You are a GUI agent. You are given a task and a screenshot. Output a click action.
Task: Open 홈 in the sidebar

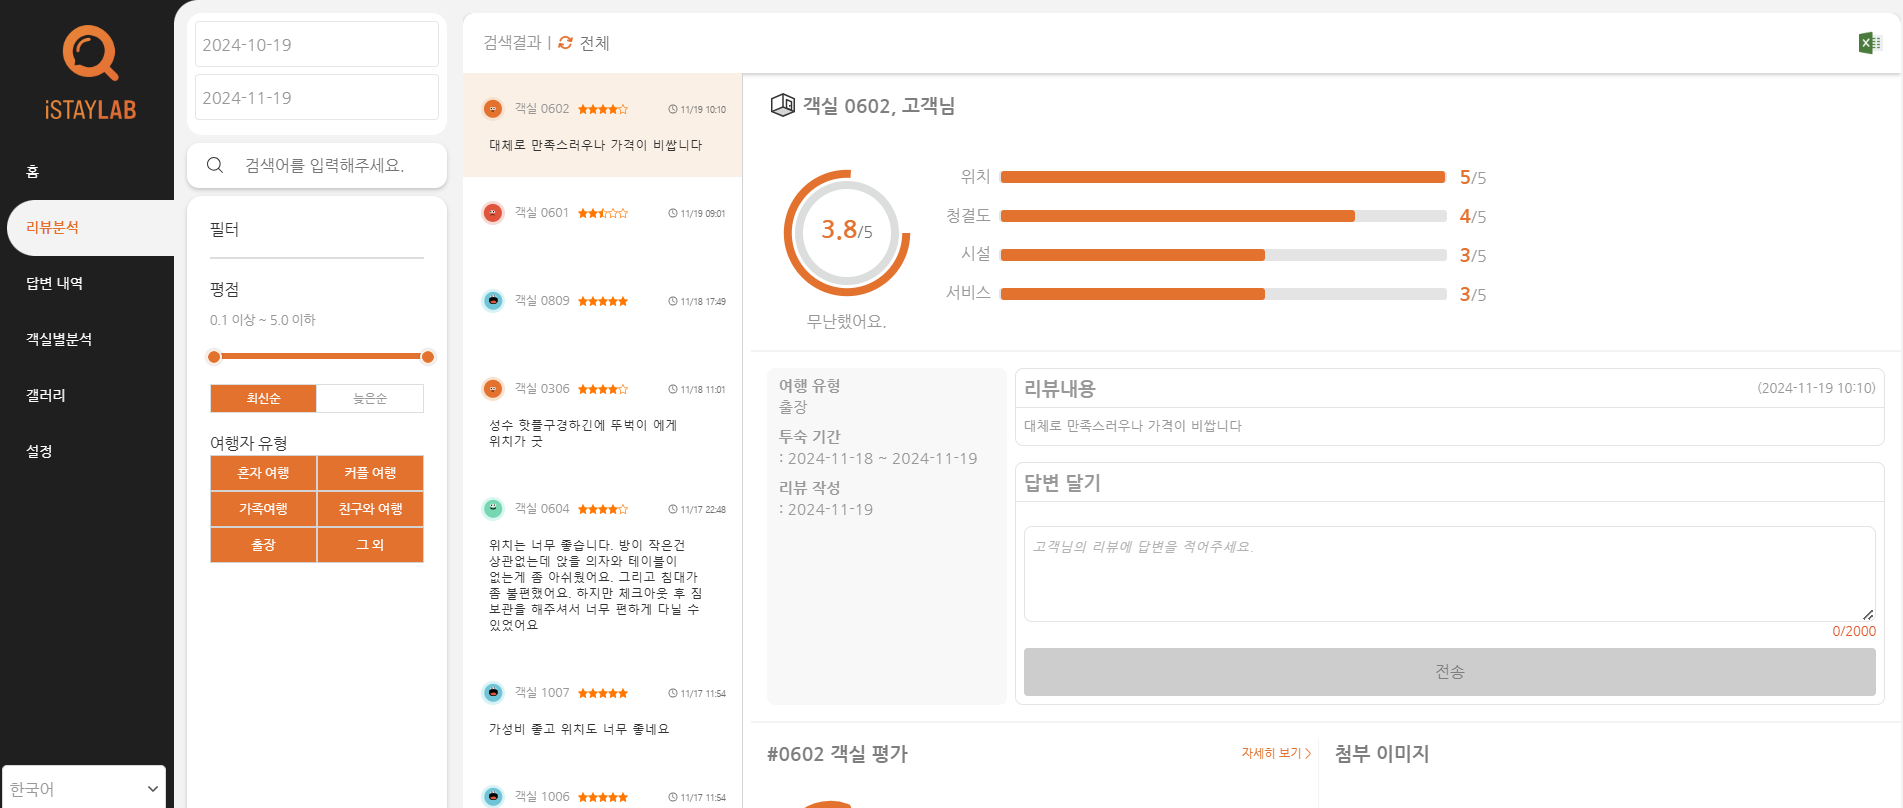click(x=32, y=172)
